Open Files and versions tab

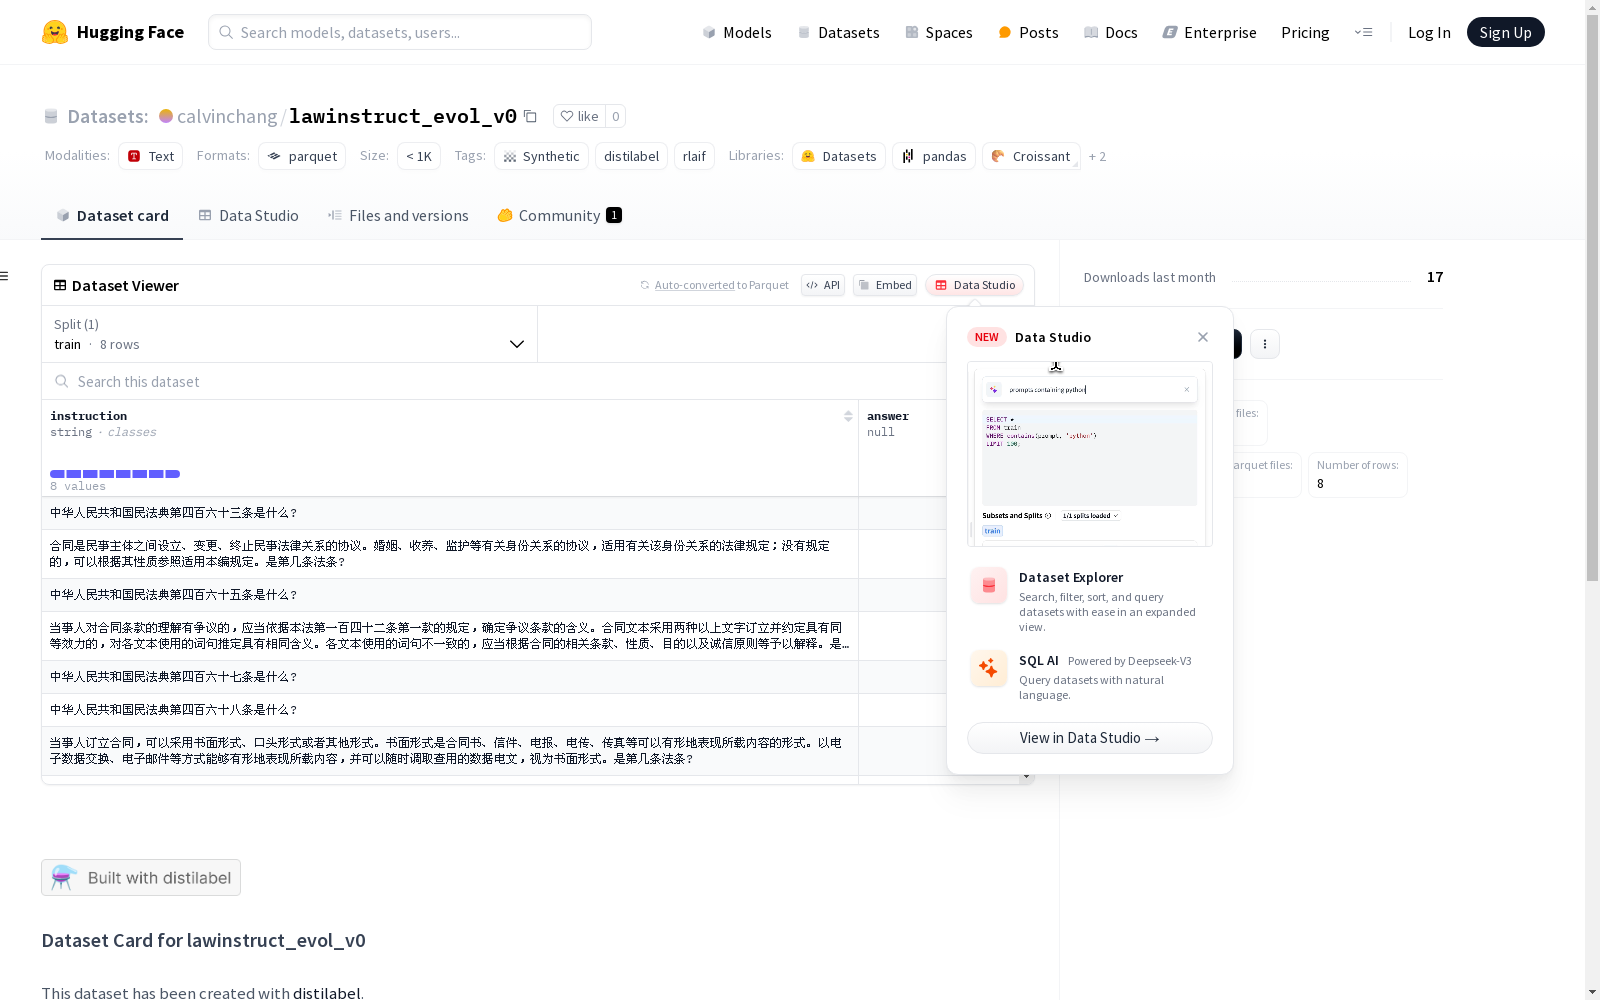coord(398,215)
